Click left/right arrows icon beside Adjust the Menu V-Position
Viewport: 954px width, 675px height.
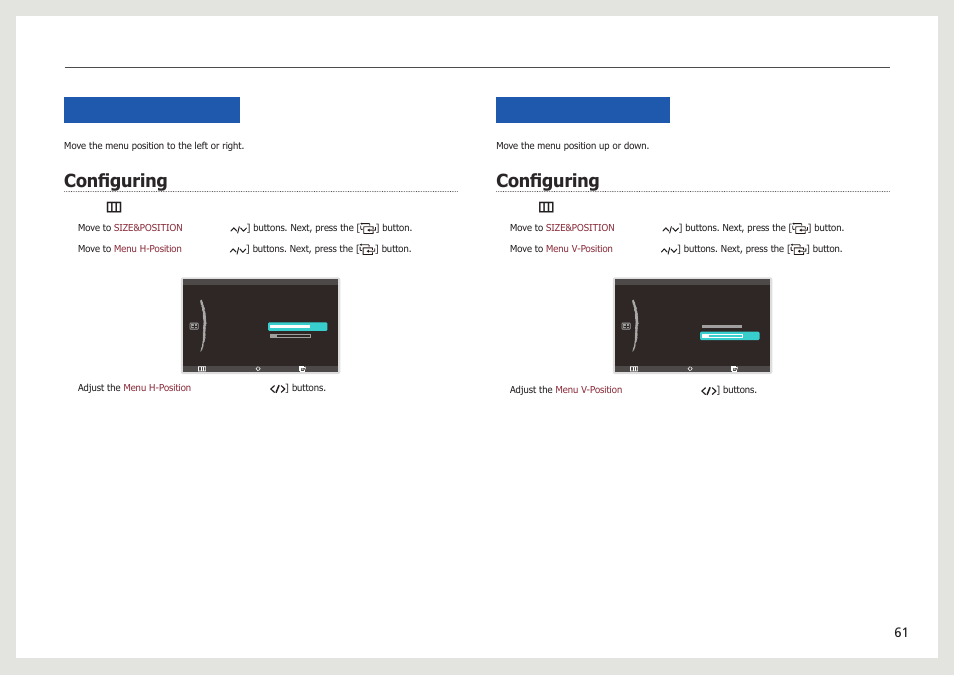point(709,391)
